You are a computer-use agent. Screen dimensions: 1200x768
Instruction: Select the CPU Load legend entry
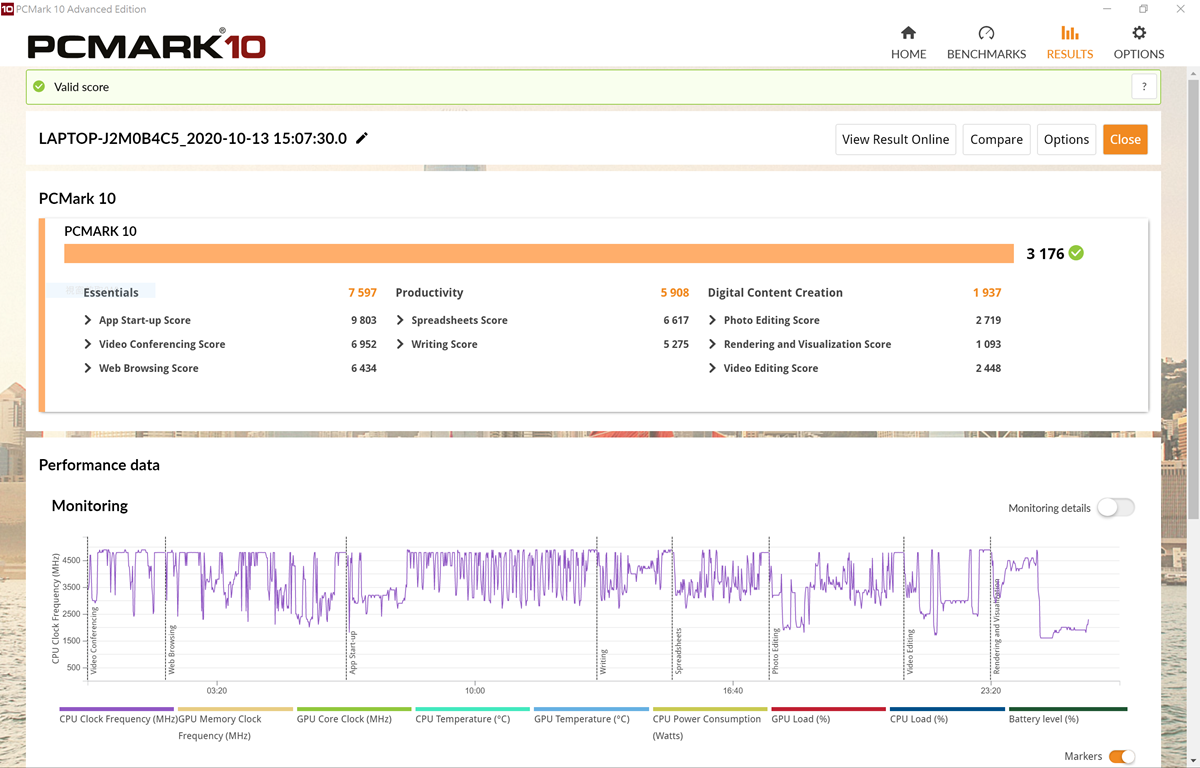(x=947, y=715)
